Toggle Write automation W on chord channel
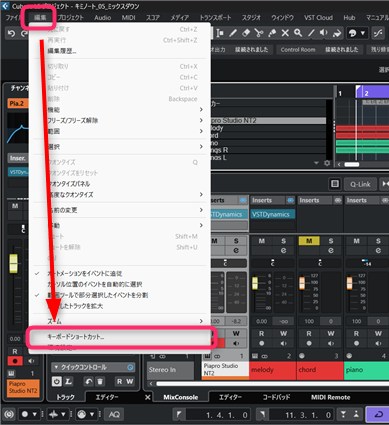The height and width of the screenshot is (425, 389). coord(331,333)
